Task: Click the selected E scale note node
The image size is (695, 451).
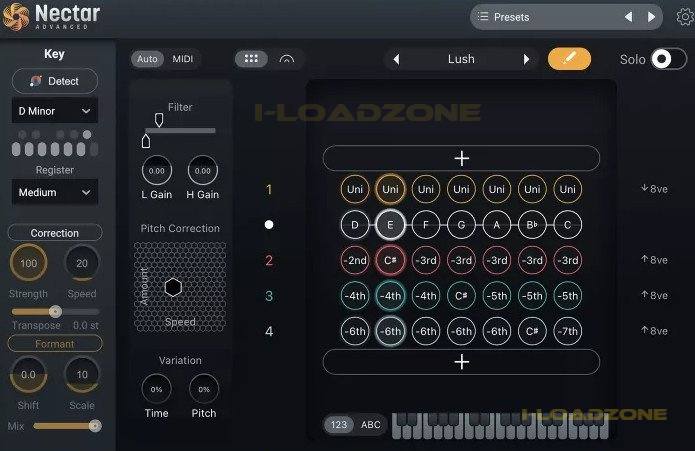Action: click(390, 225)
